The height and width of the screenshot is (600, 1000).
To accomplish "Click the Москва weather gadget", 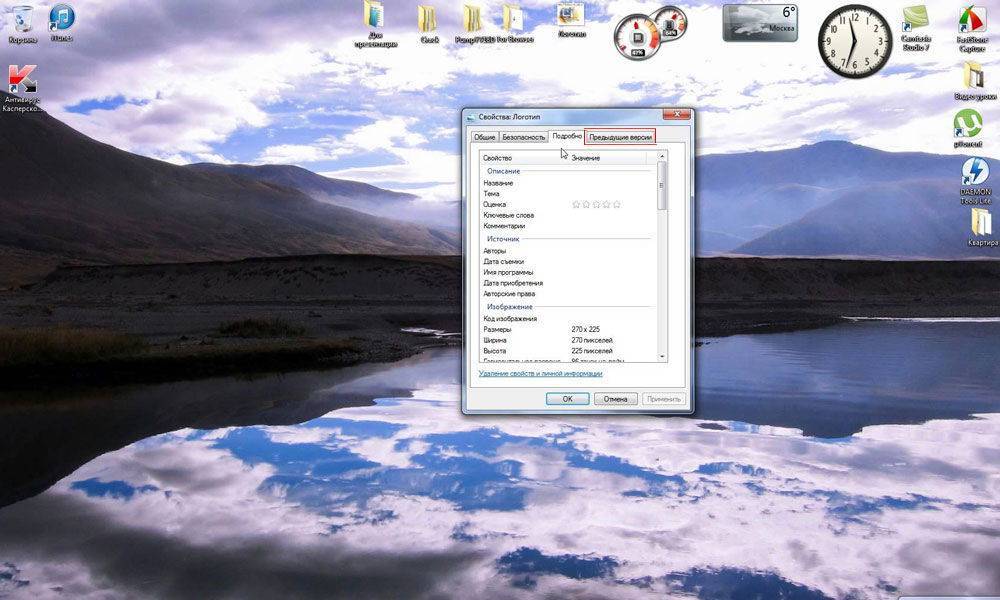I will [x=759, y=22].
